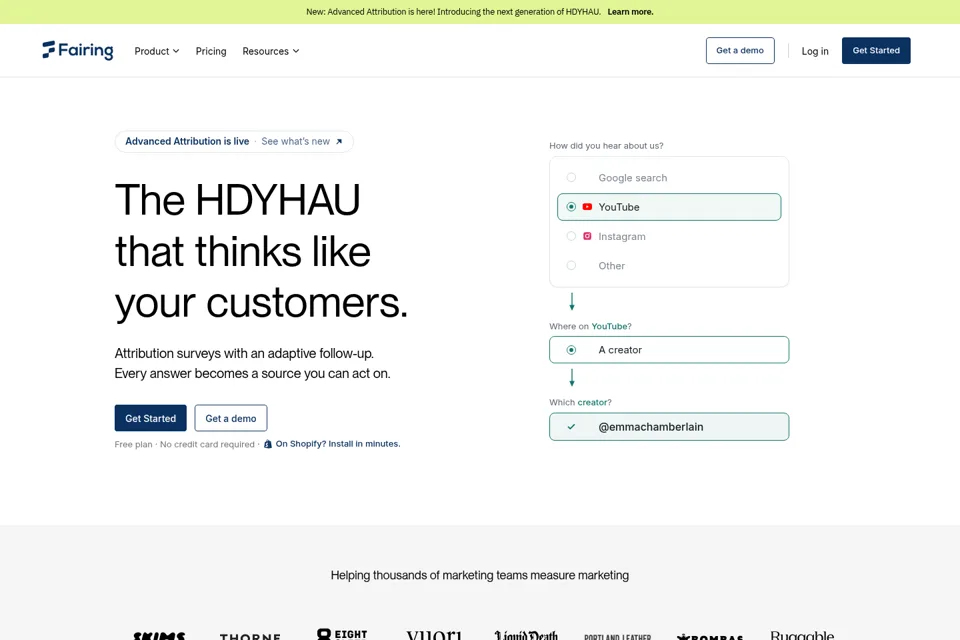960x640 pixels.
Task: Click See what's new arrow icon
Action: 339,141
